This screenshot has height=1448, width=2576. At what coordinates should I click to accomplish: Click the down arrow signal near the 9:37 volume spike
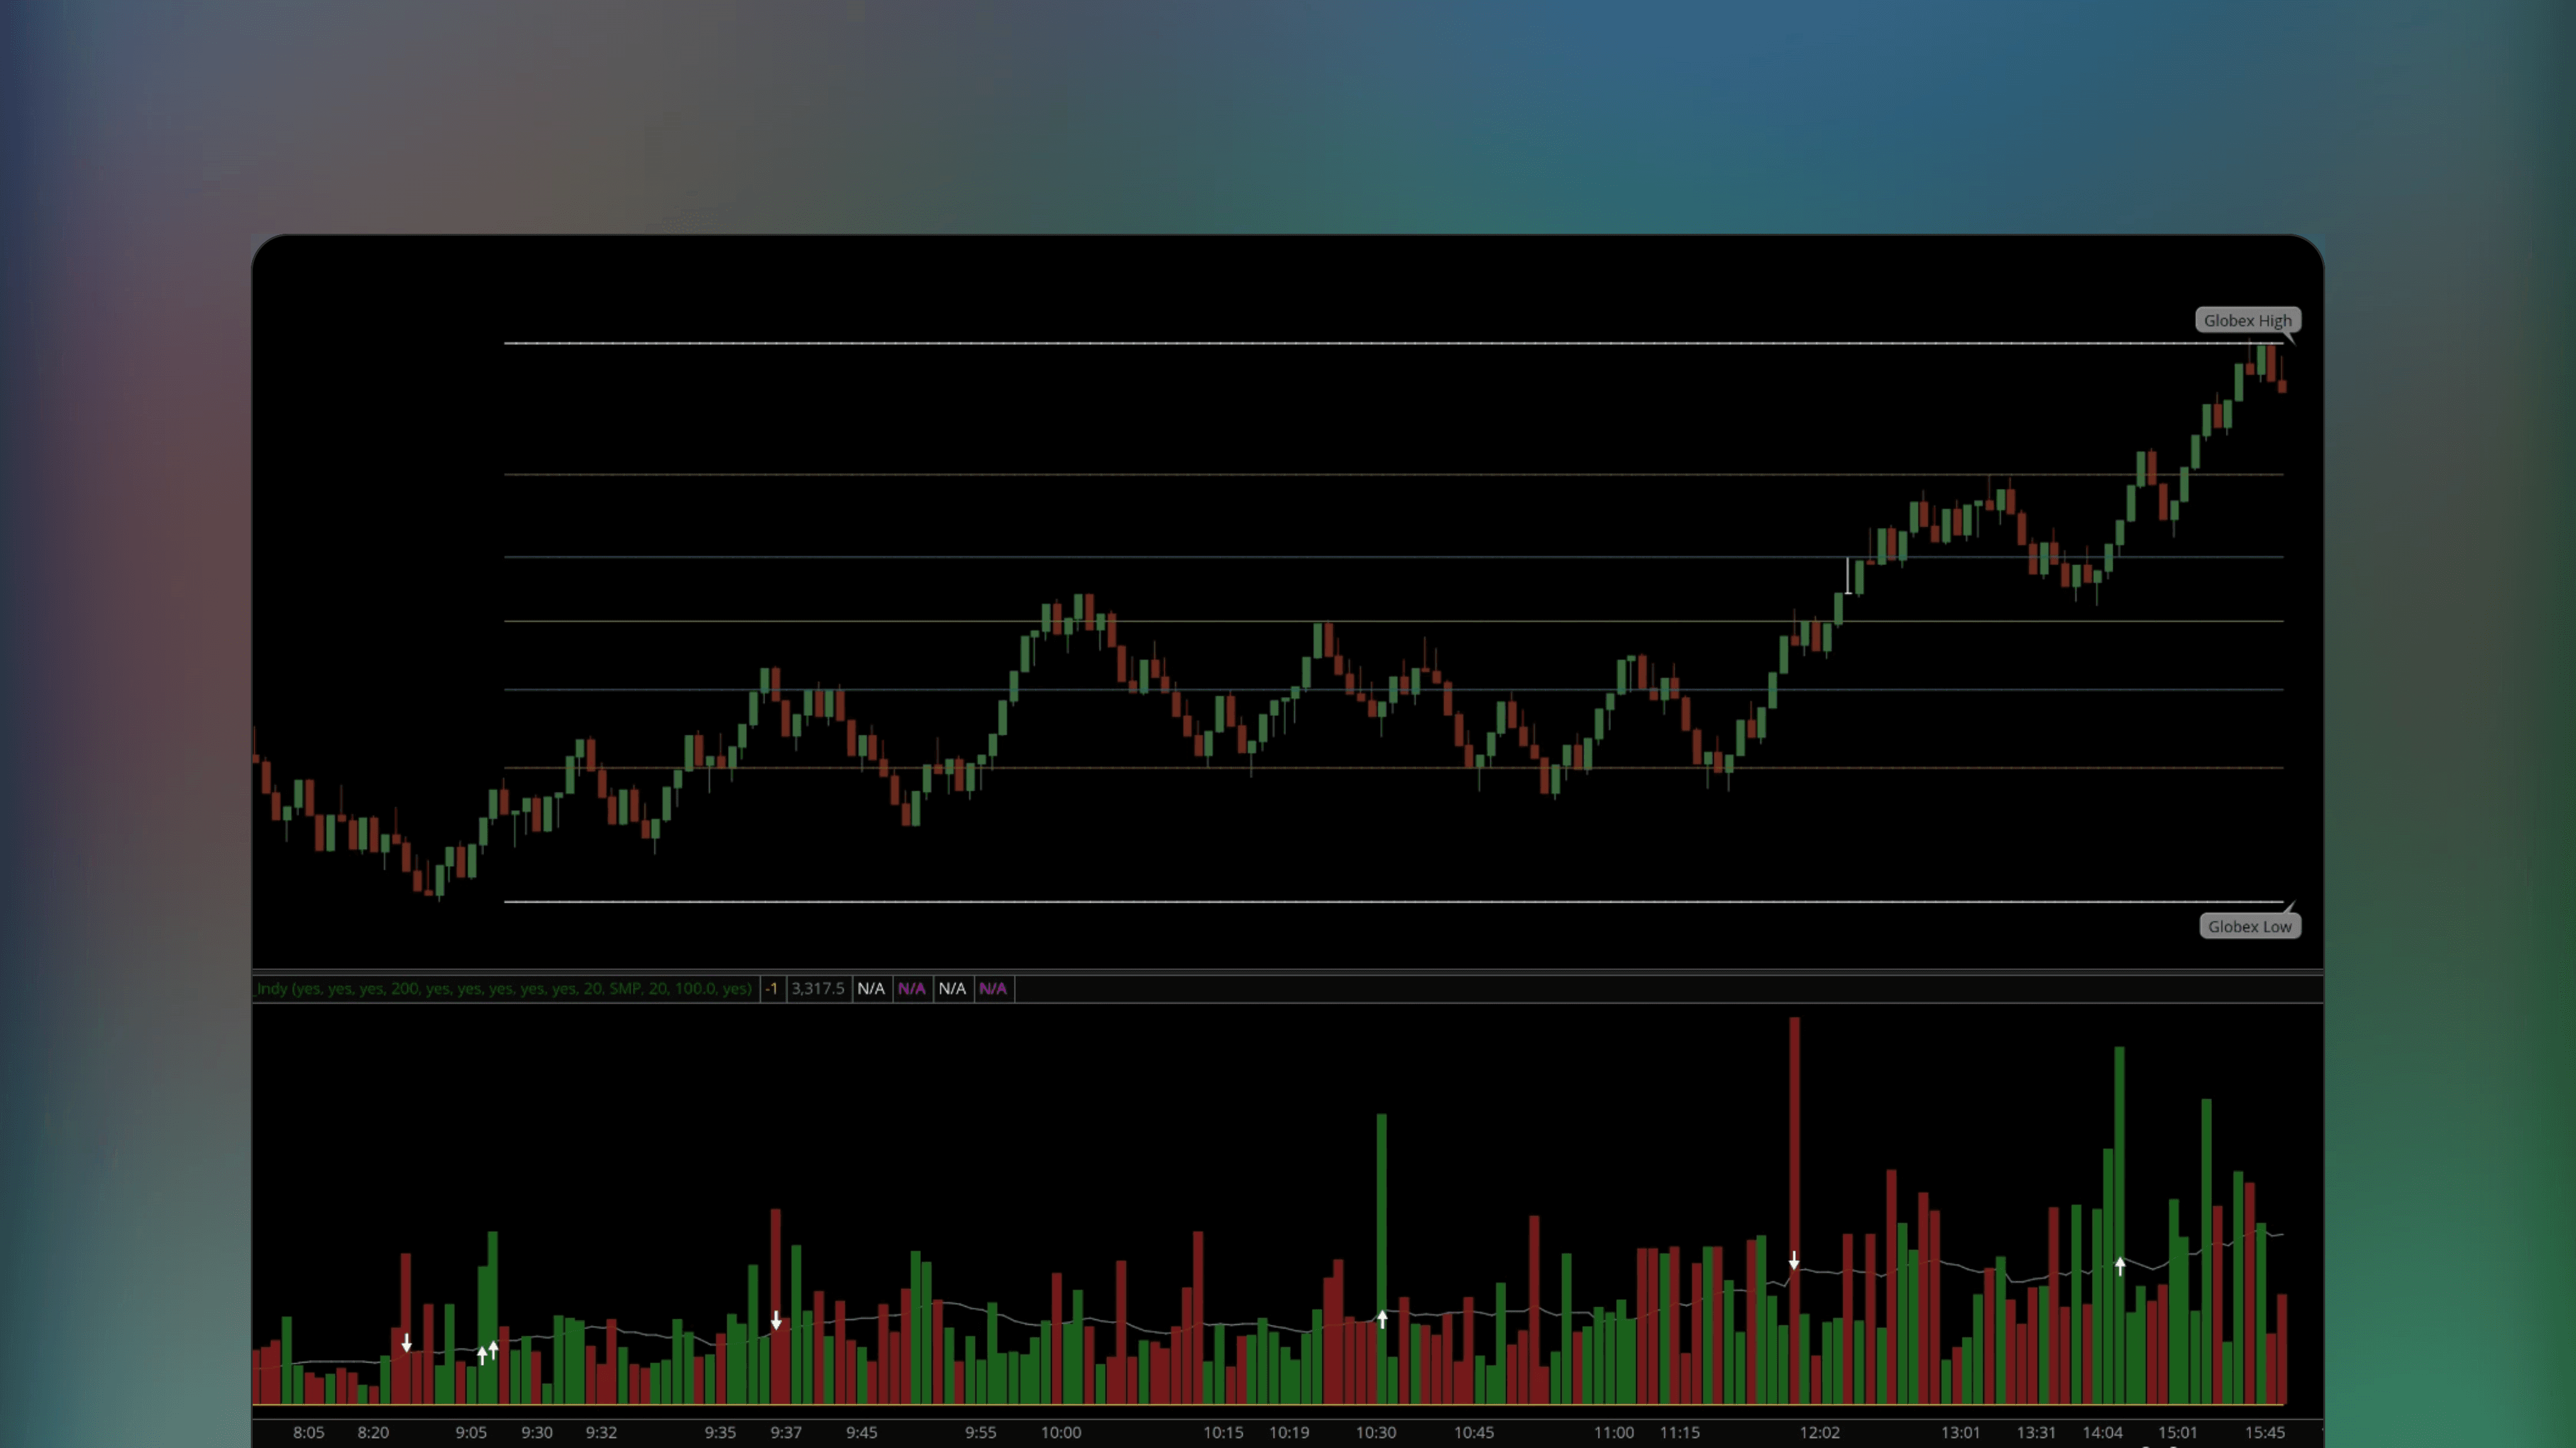pyautogui.click(x=777, y=1321)
